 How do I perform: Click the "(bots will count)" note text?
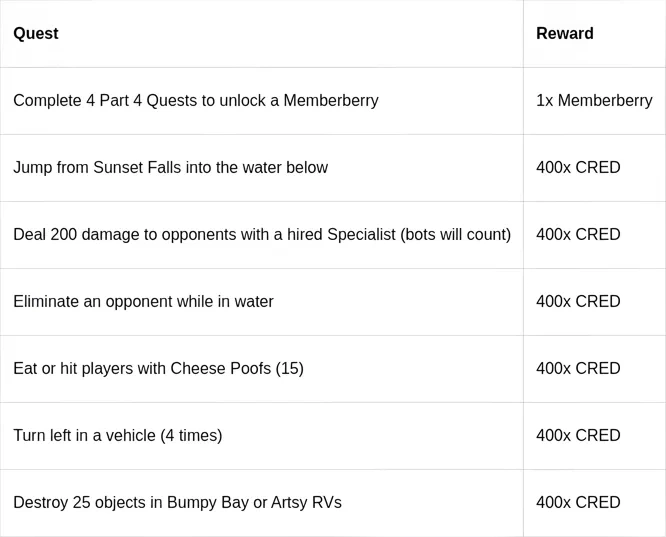click(456, 235)
